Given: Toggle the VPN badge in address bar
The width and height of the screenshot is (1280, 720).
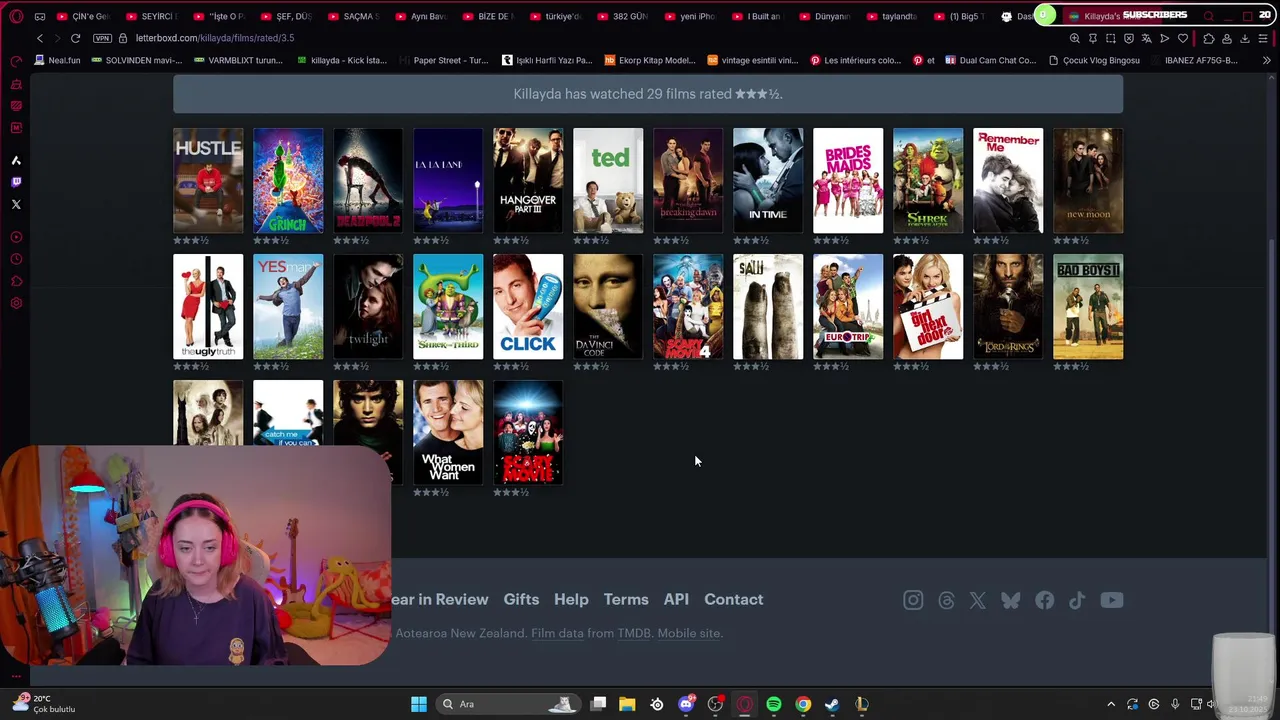Looking at the screenshot, I should coord(102,38).
